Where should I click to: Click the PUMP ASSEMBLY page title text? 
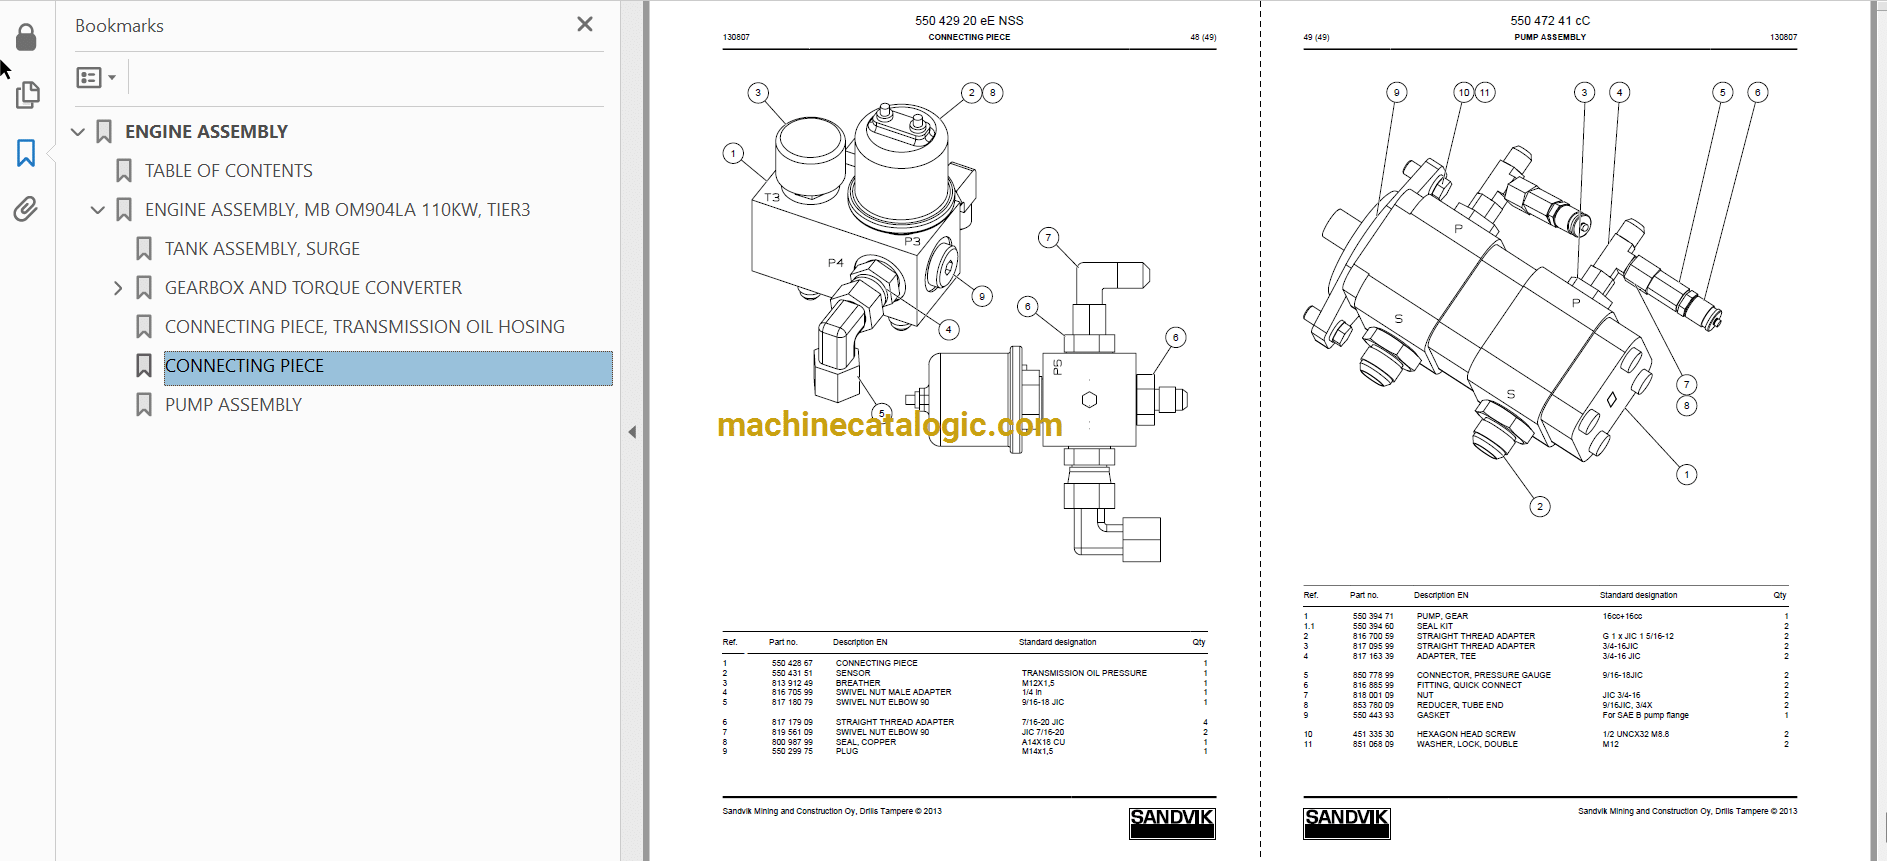[x=1550, y=37]
